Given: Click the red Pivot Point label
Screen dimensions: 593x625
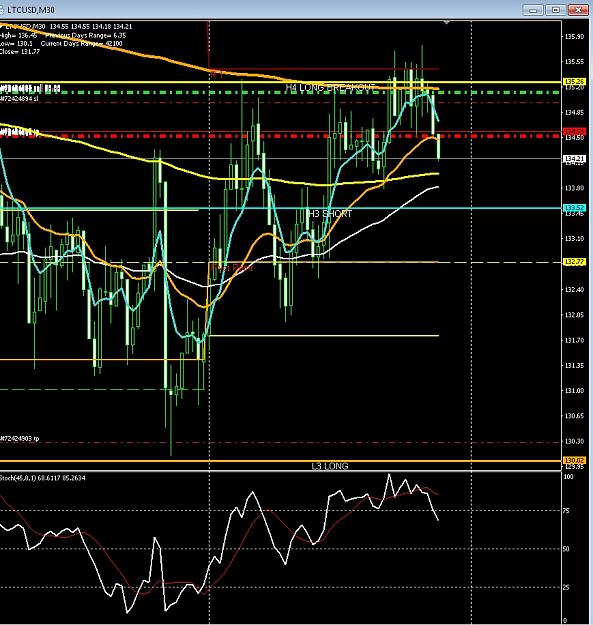Looking at the screenshot, I should coord(232,268).
